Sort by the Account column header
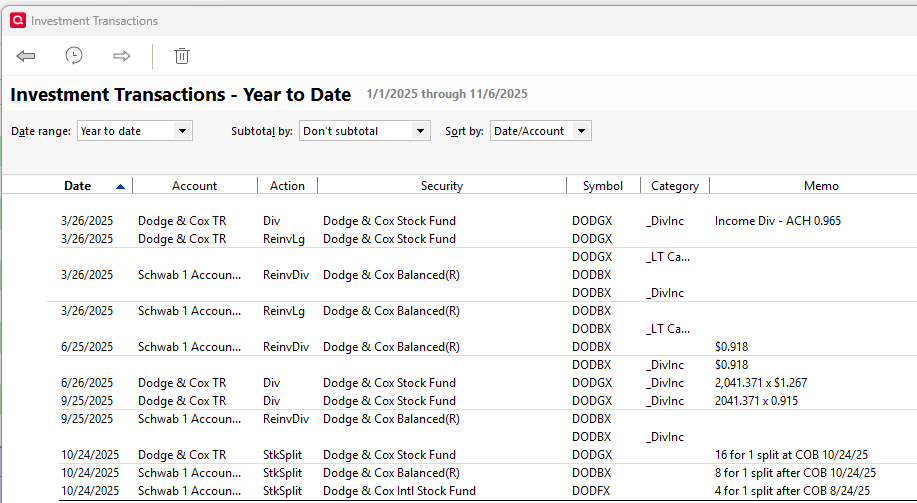917x503 pixels. [x=194, y=186]
